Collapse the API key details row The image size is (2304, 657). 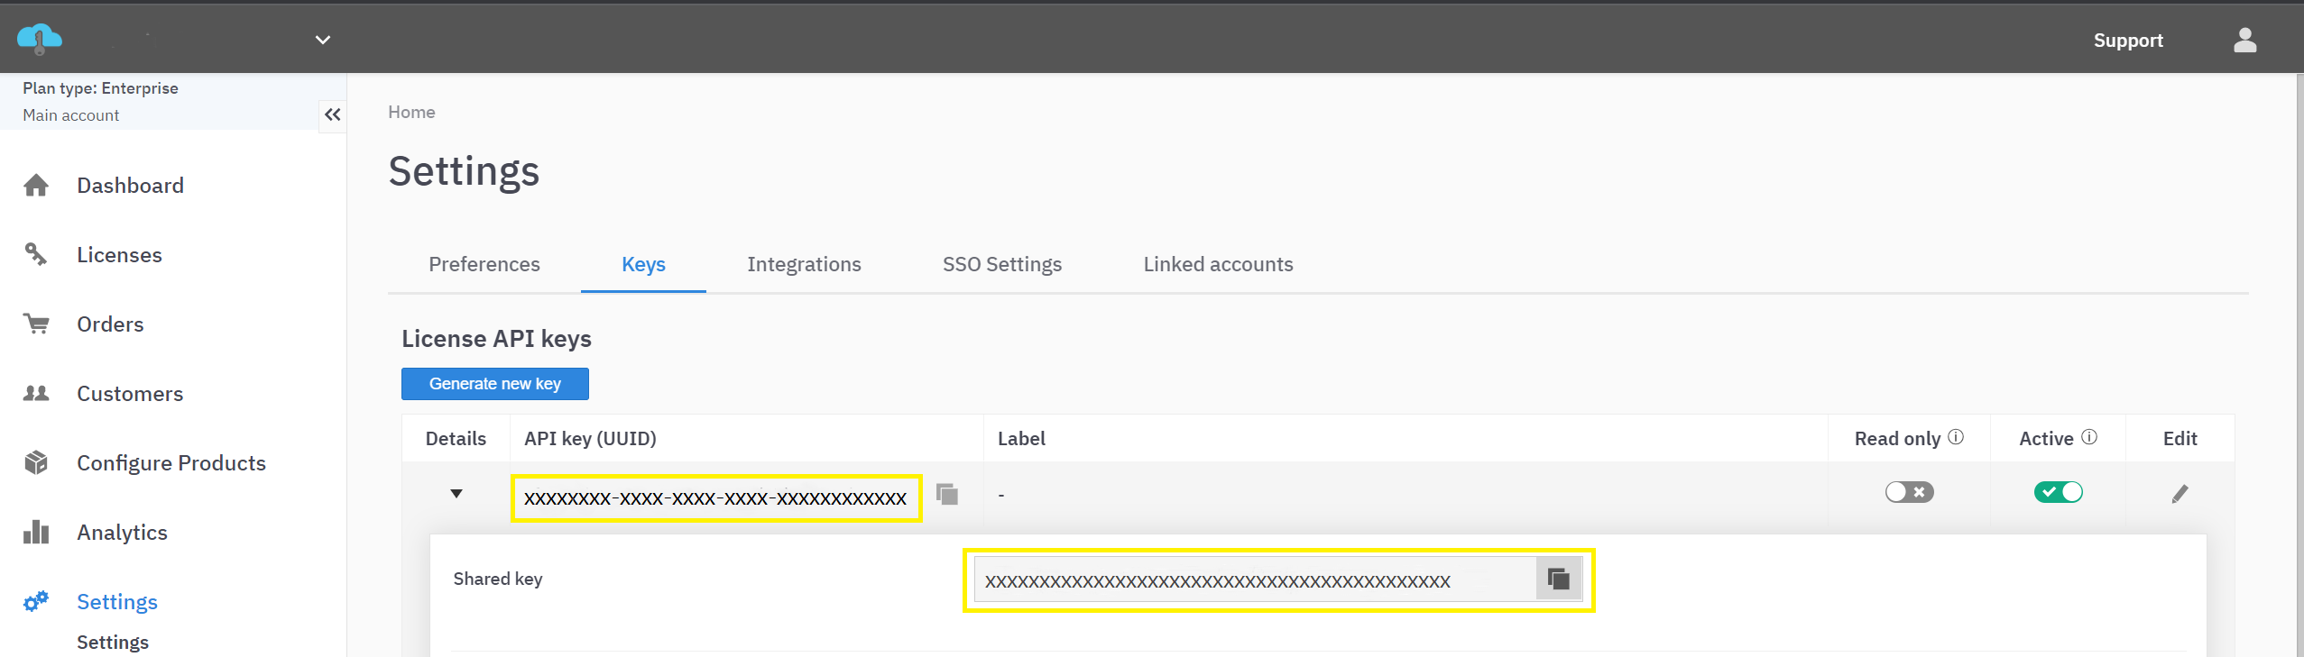coord(456,493)
